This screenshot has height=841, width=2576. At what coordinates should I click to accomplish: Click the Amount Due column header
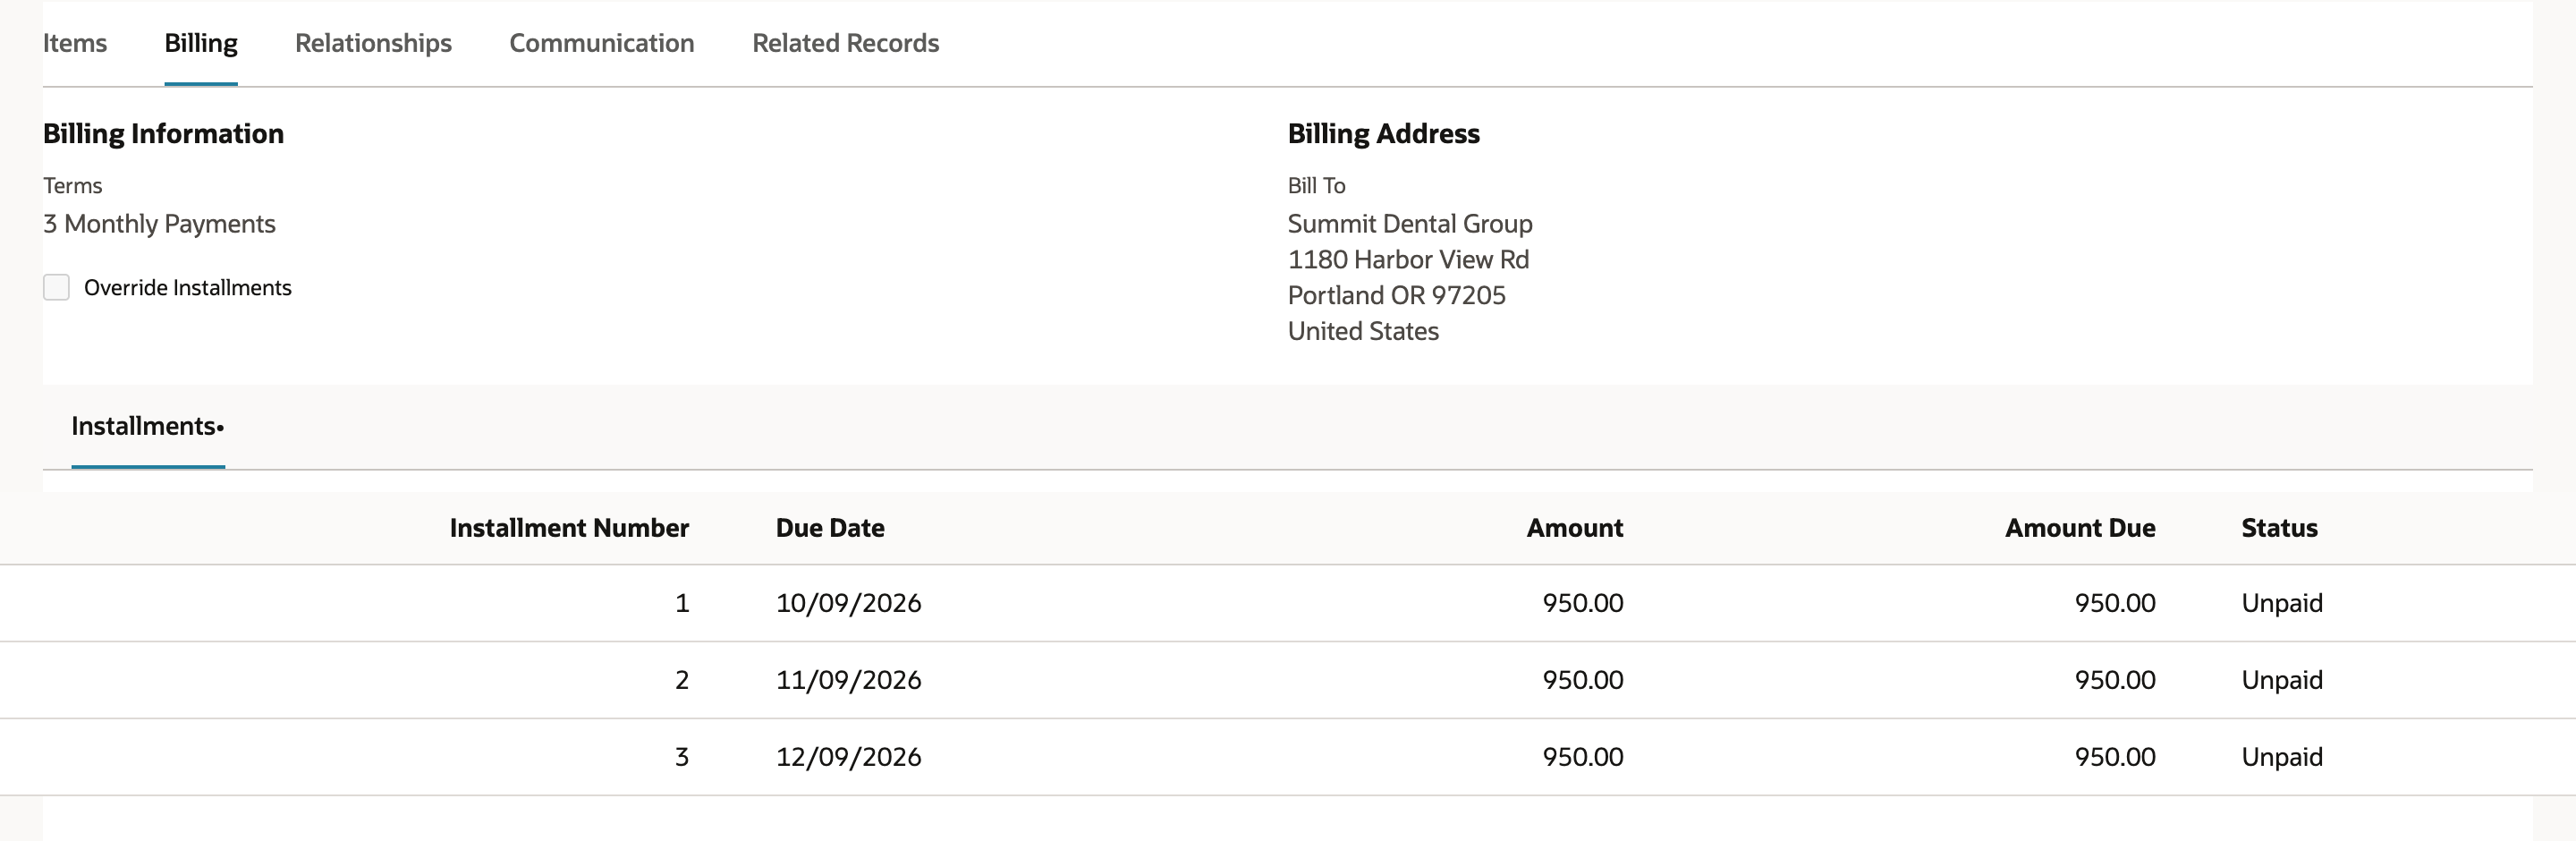pyautogui.click(x=2080, y=528)
